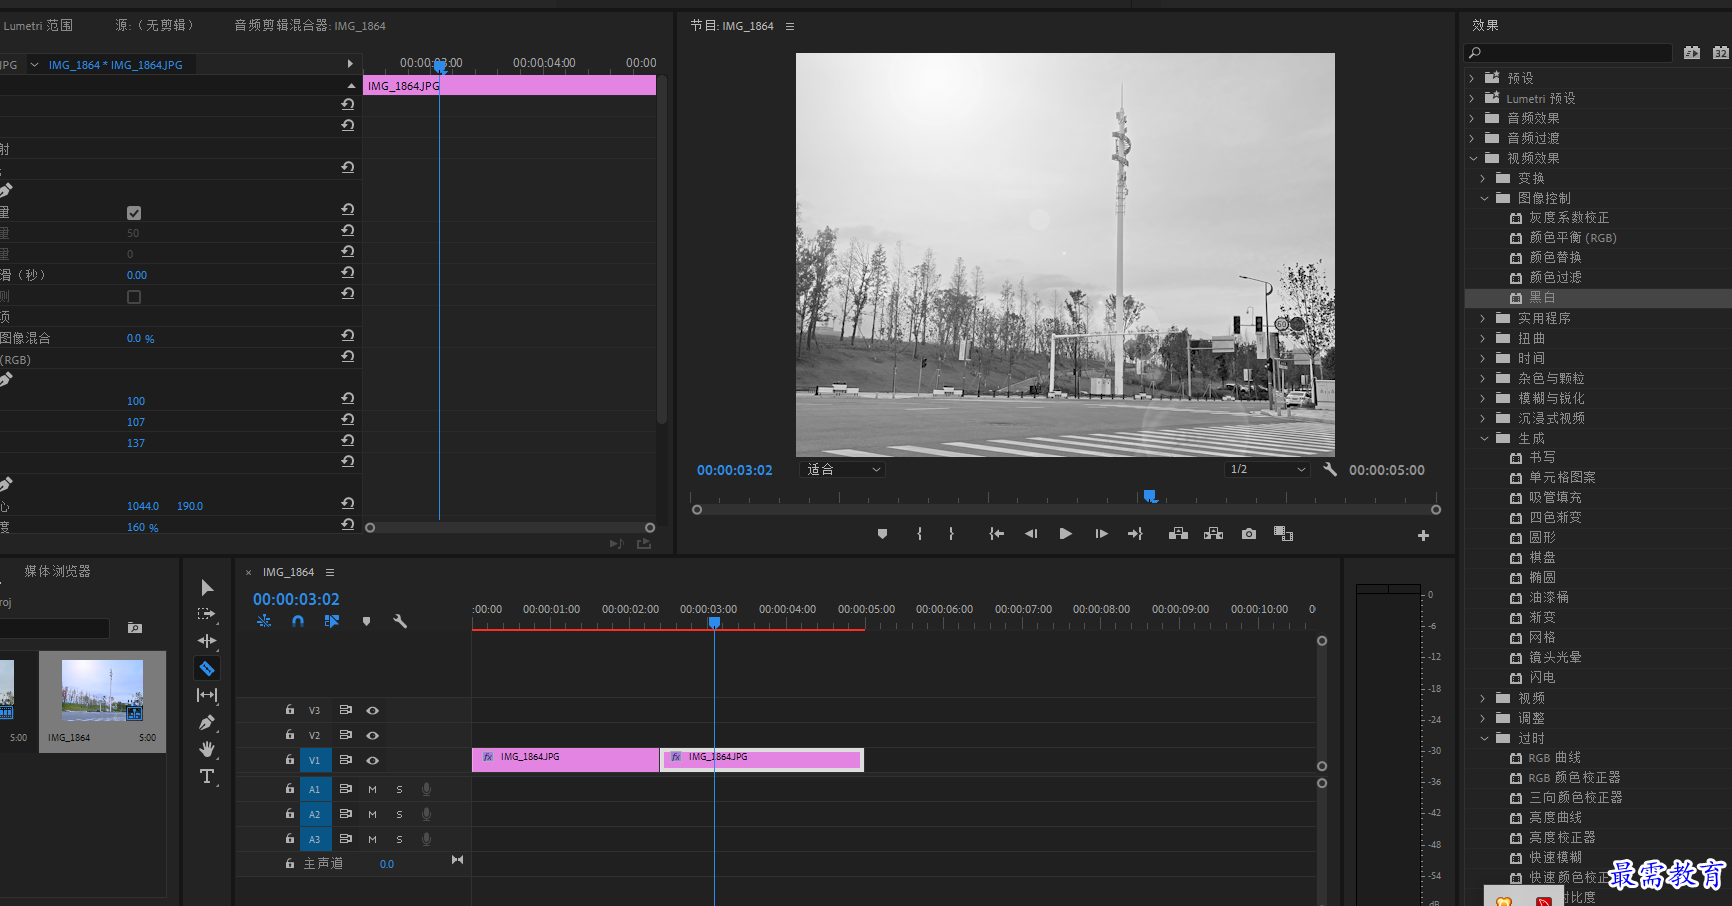The image size is (1732, 906).
Task: Mark Out point in program monitor
Action: click(951, 534)
